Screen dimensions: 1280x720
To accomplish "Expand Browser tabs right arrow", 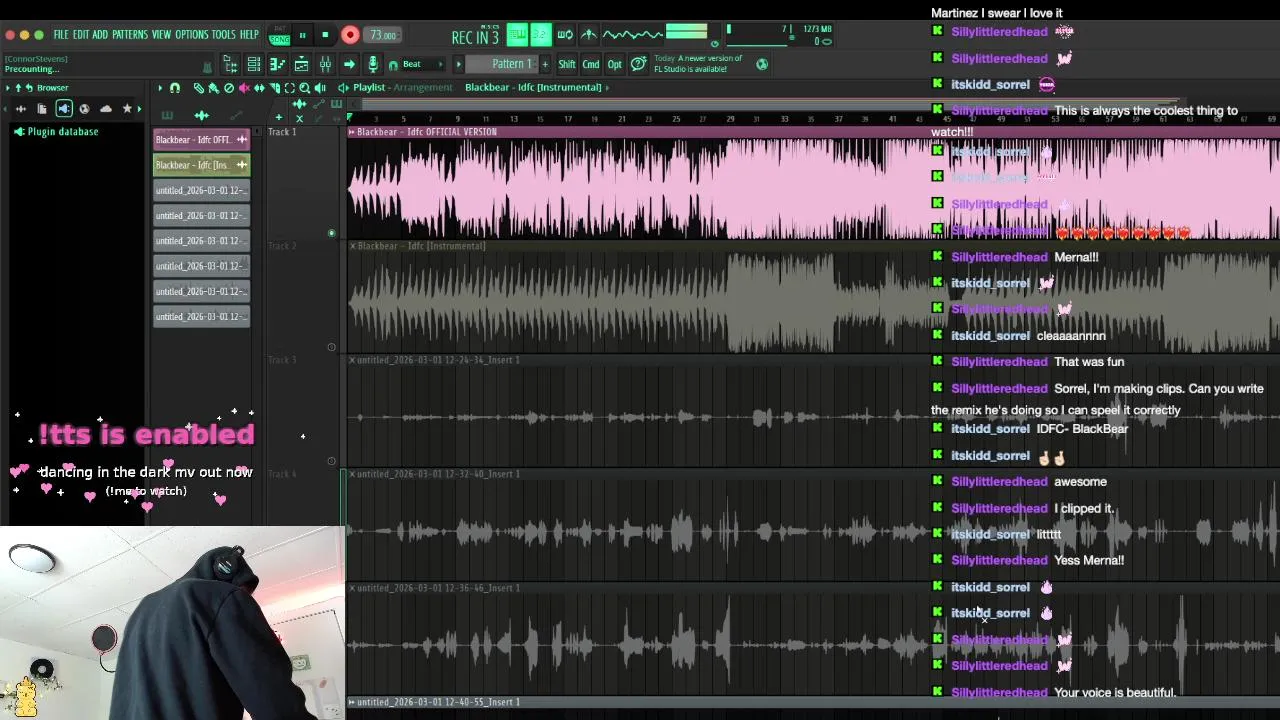I will click(x=139, y=109).
